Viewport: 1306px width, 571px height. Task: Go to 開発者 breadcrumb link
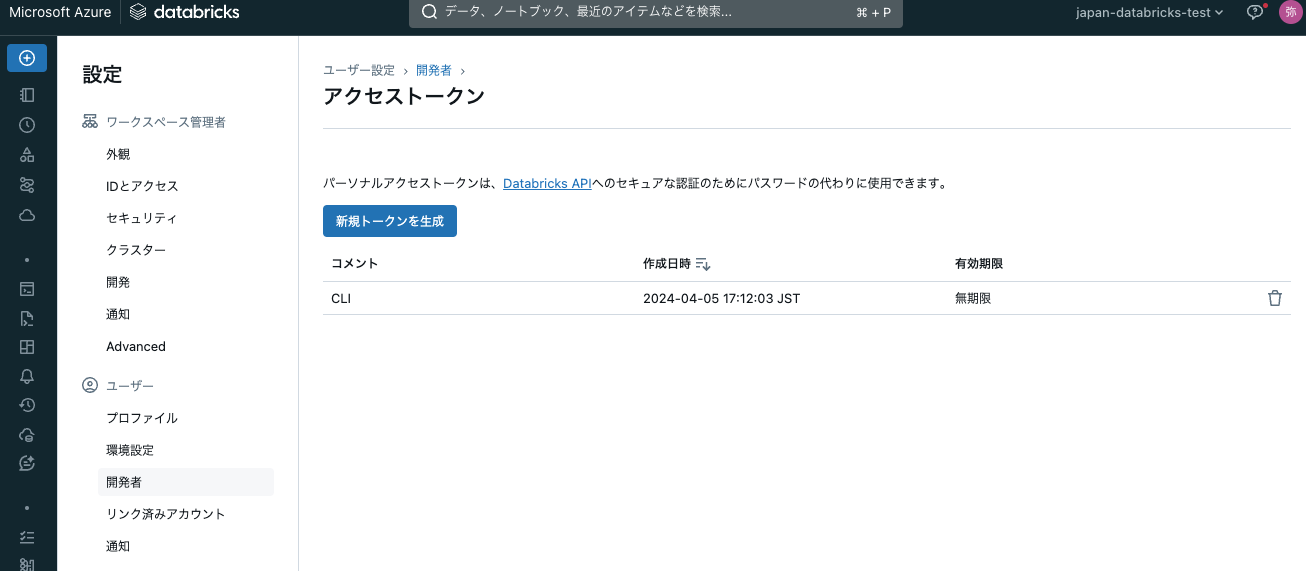(434, 70)
